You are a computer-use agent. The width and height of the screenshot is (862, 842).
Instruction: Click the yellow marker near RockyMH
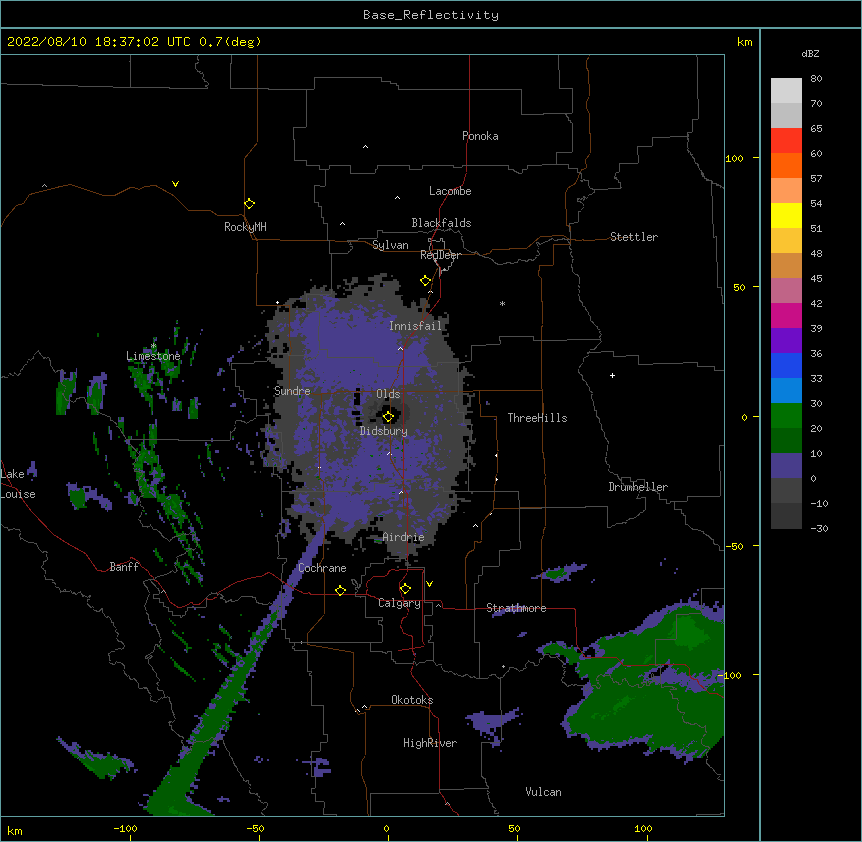tap(250, 204)
